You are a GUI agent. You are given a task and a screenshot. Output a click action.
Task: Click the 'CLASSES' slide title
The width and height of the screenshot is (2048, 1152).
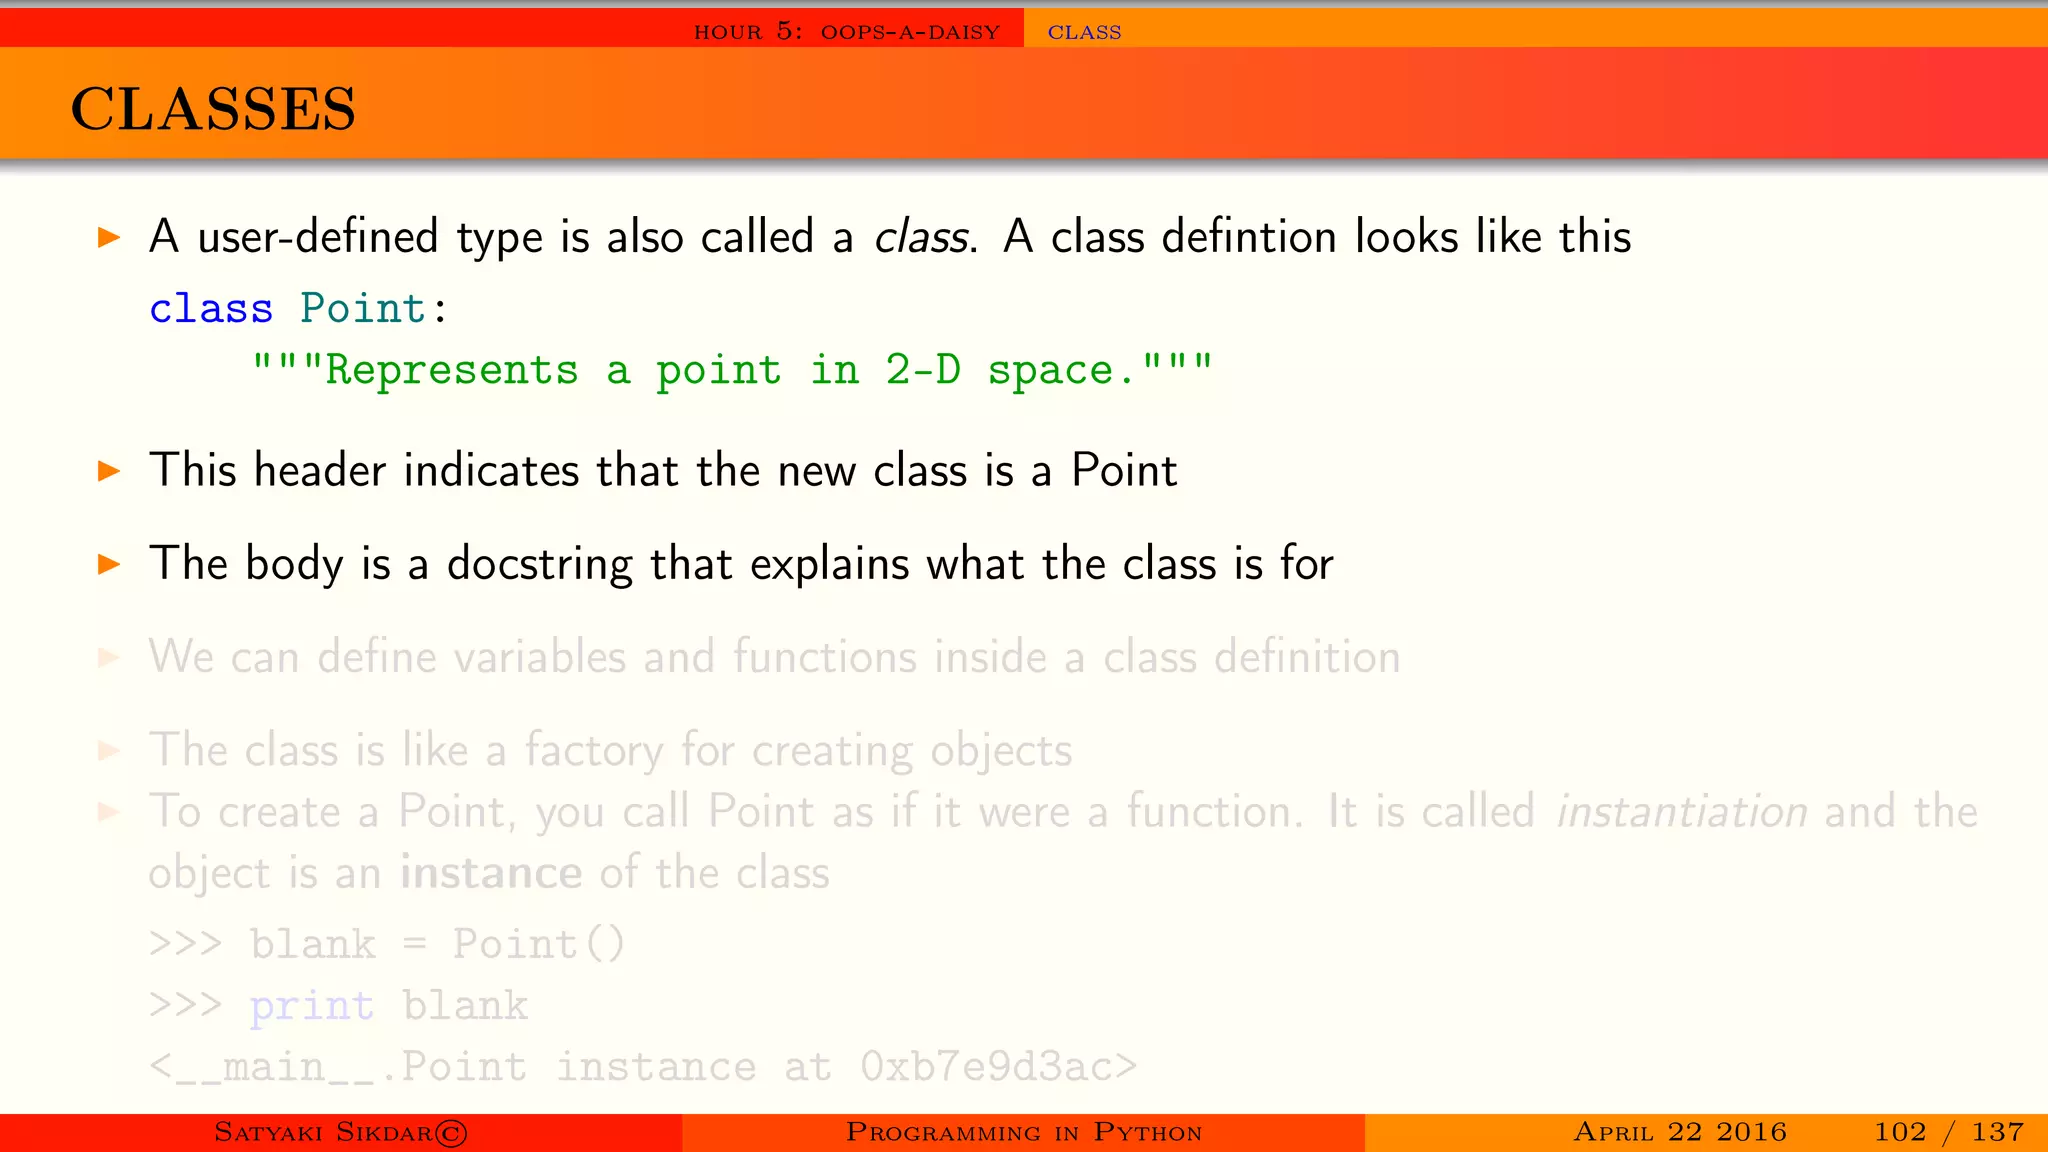[213, 108]
